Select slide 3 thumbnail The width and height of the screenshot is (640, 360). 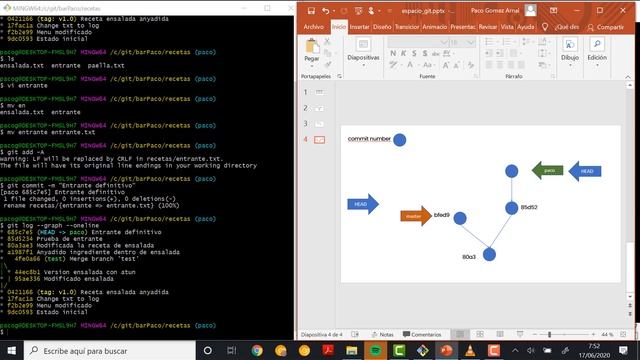pos(319,124)
